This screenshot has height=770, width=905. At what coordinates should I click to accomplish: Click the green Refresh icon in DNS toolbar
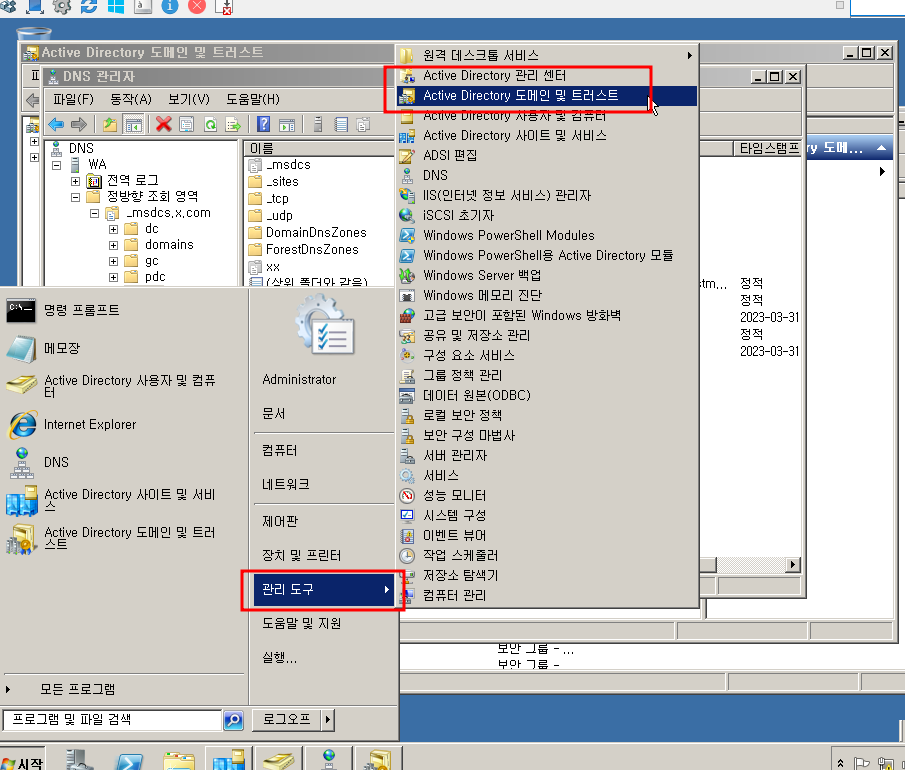211,124
